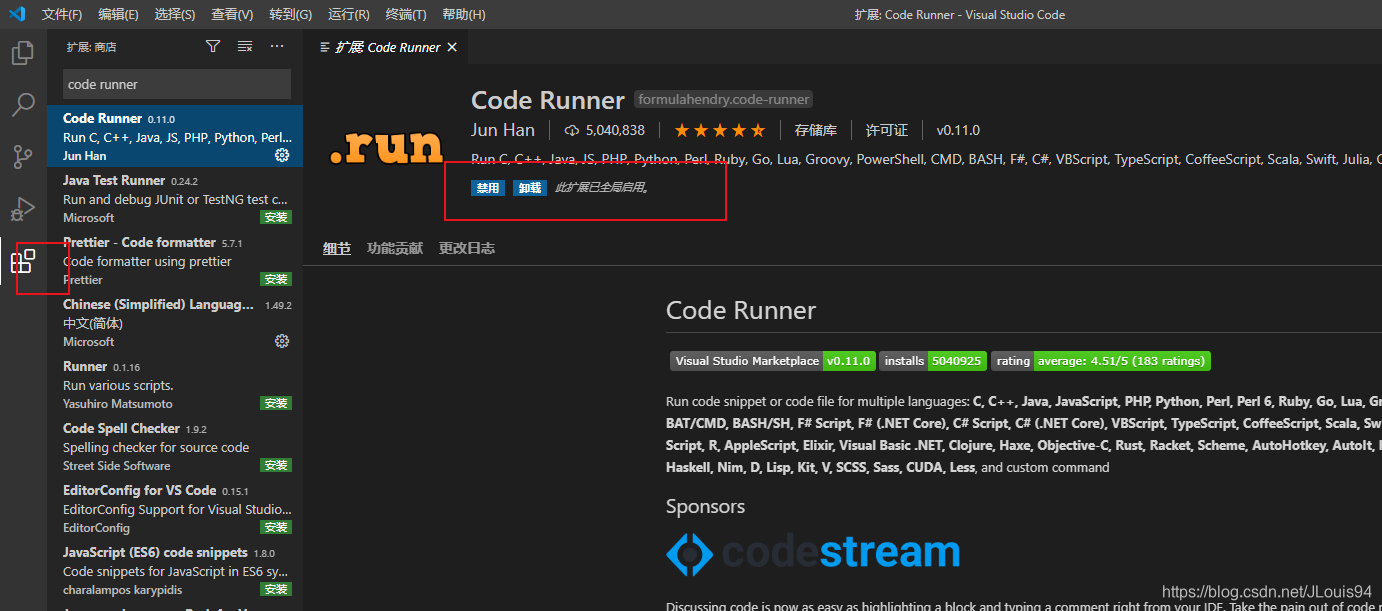Click the extension search box with 'code runner'
This screenshot has width=1382, height=611.
coord(177,84)
